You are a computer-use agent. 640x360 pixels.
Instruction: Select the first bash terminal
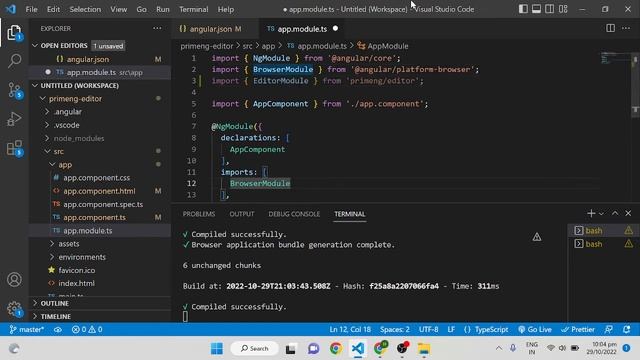point(603,231)
